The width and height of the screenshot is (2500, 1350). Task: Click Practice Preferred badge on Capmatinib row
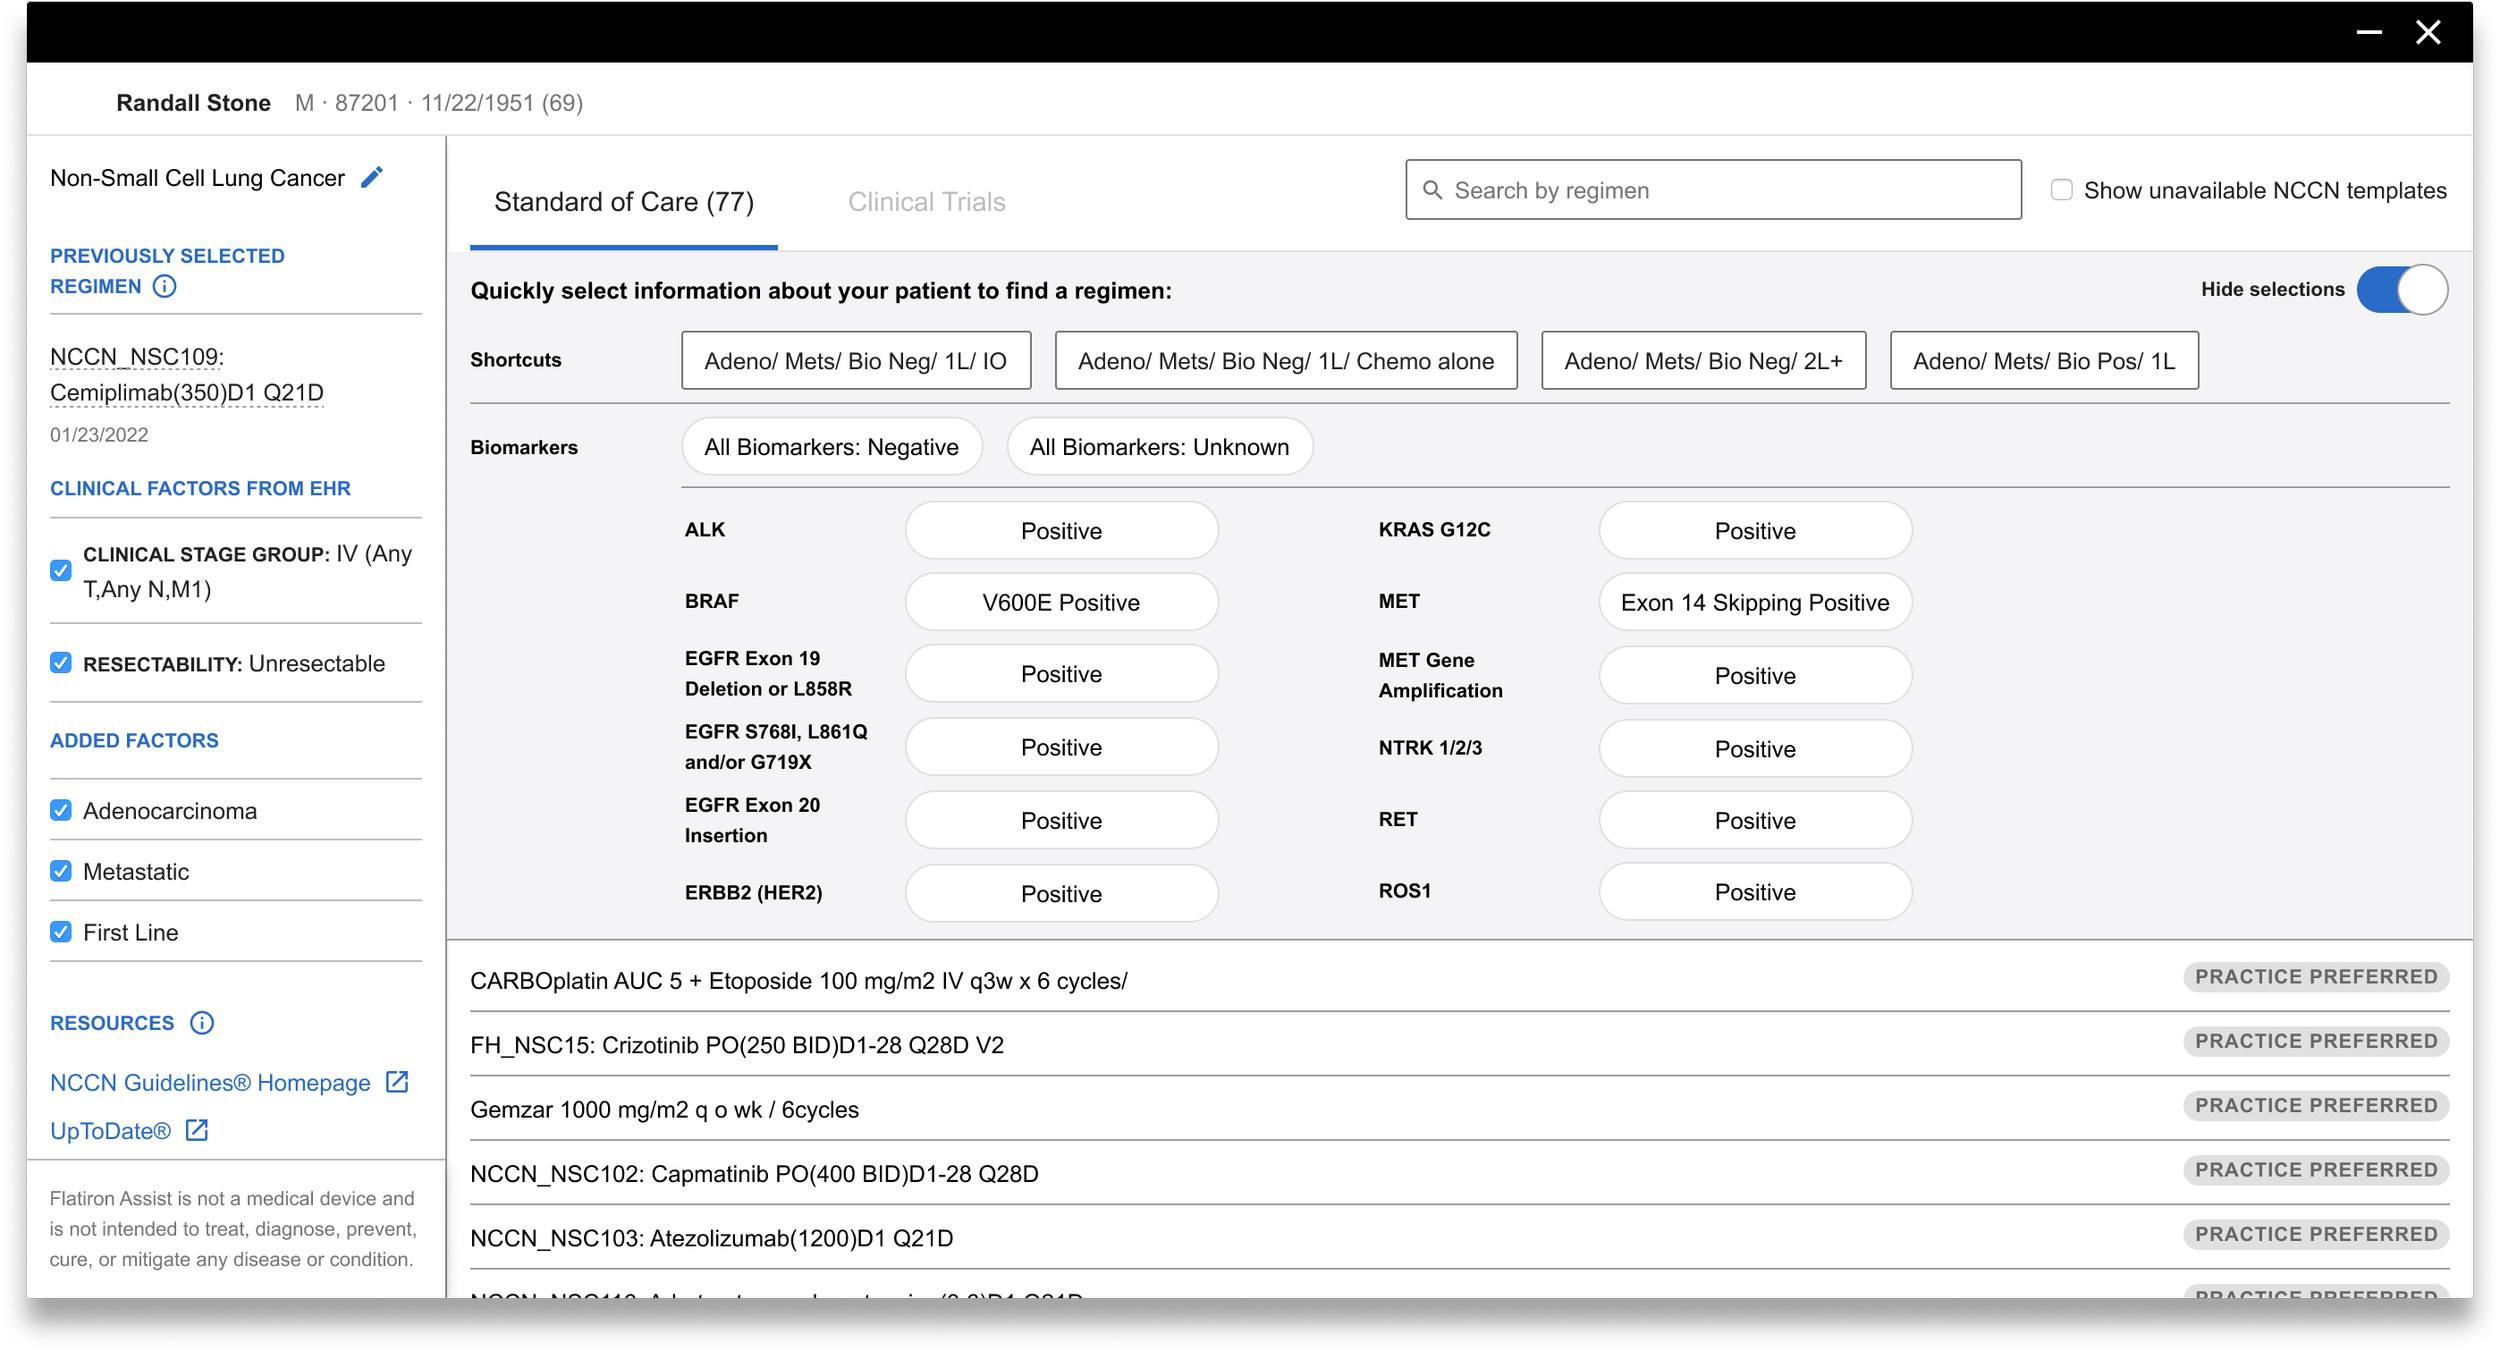tap(2316, 1170)
